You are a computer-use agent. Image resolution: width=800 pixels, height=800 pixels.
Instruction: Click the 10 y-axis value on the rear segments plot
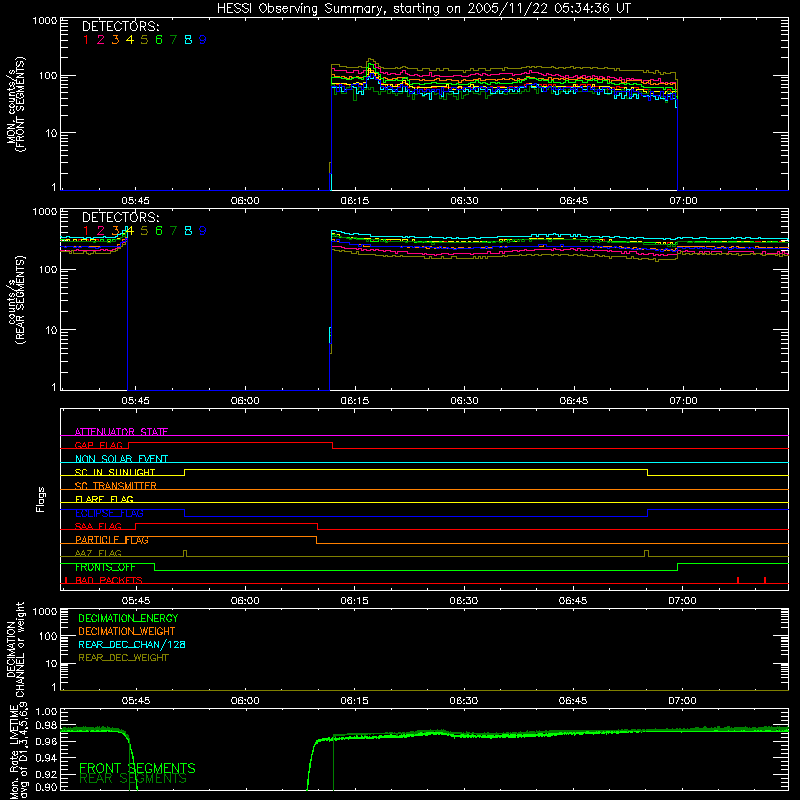[x=52, y=330]
